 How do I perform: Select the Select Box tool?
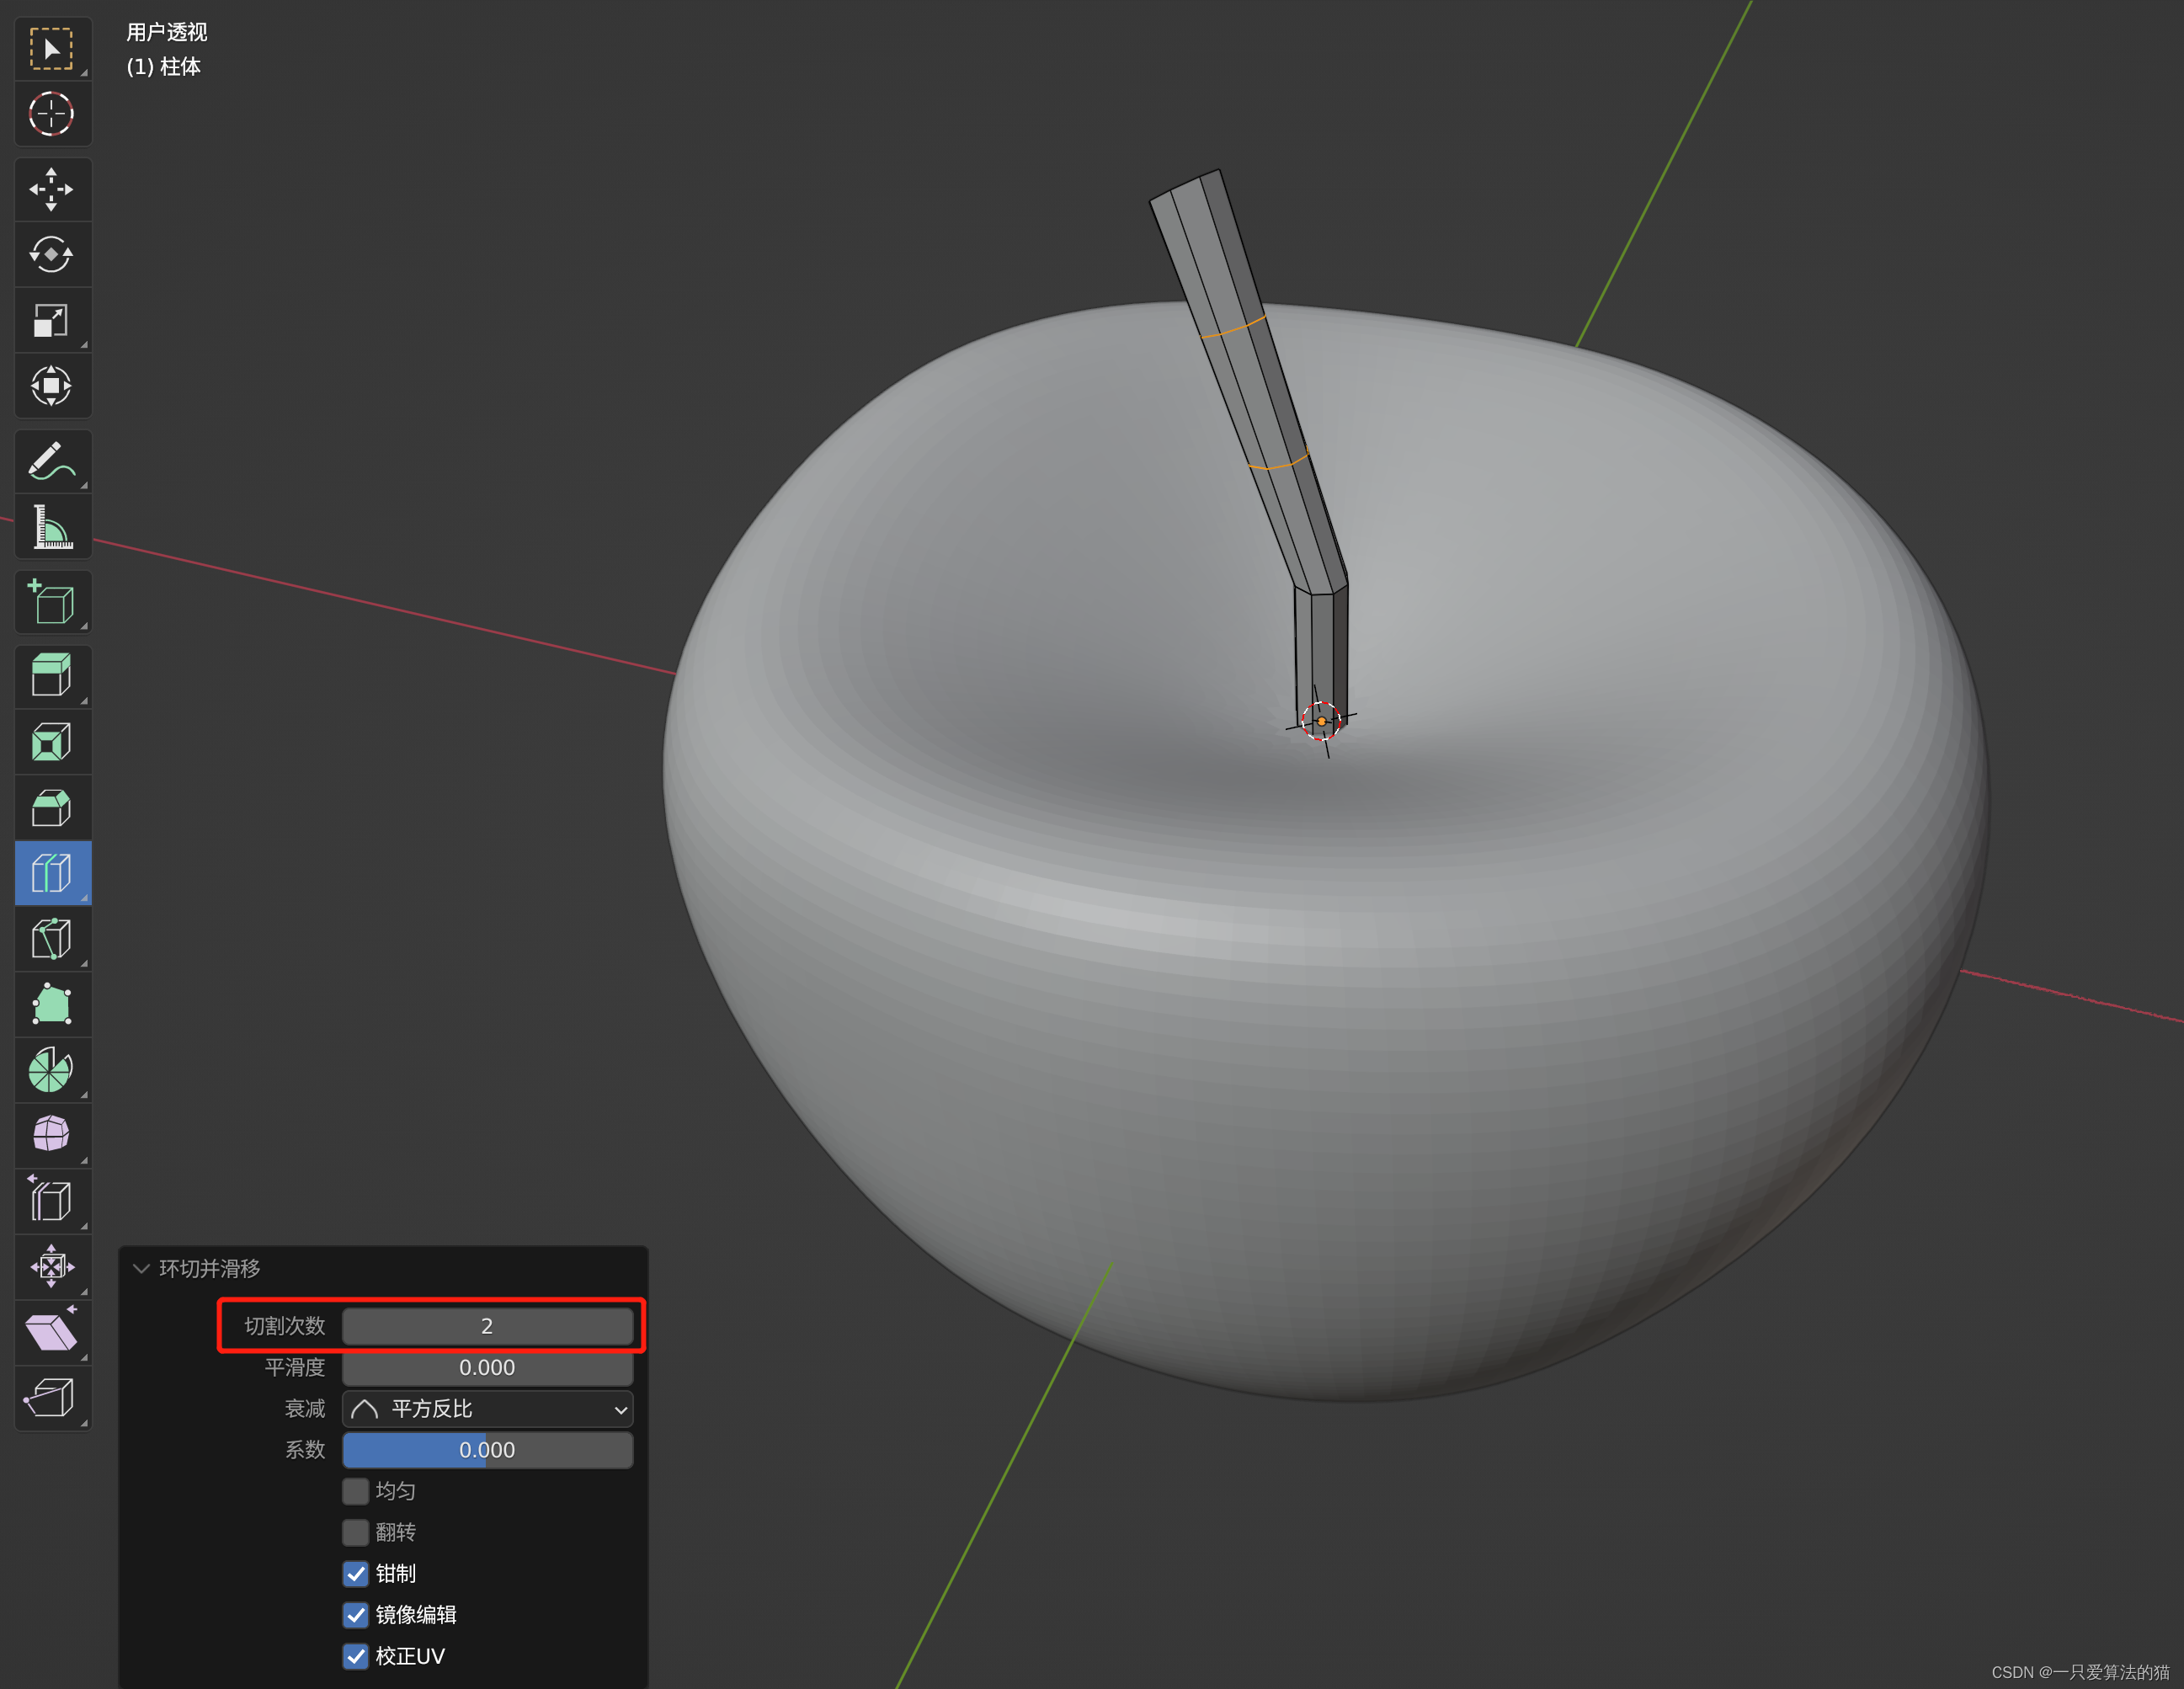click(x=51, y=49)
